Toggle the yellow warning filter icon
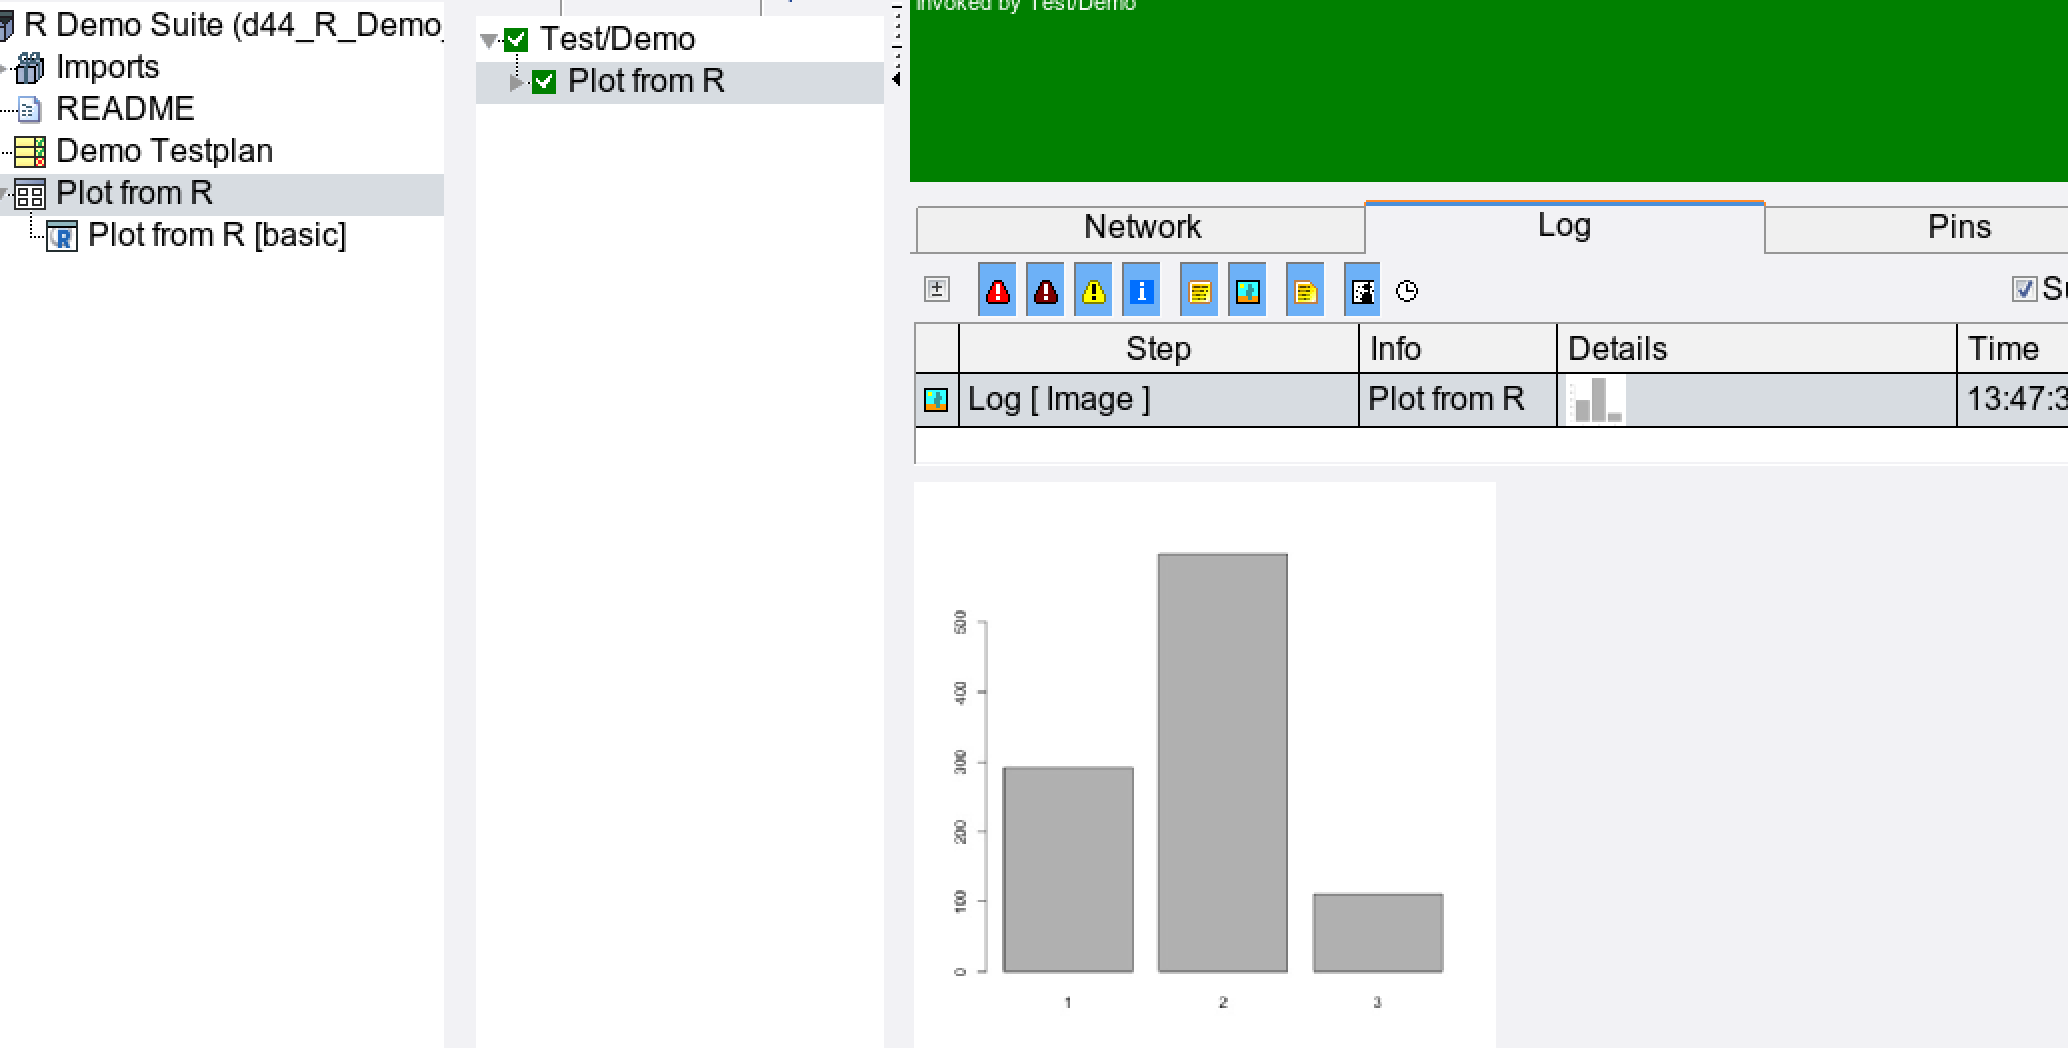The image size is (2068, 1048). click(x=1093, y=291)
